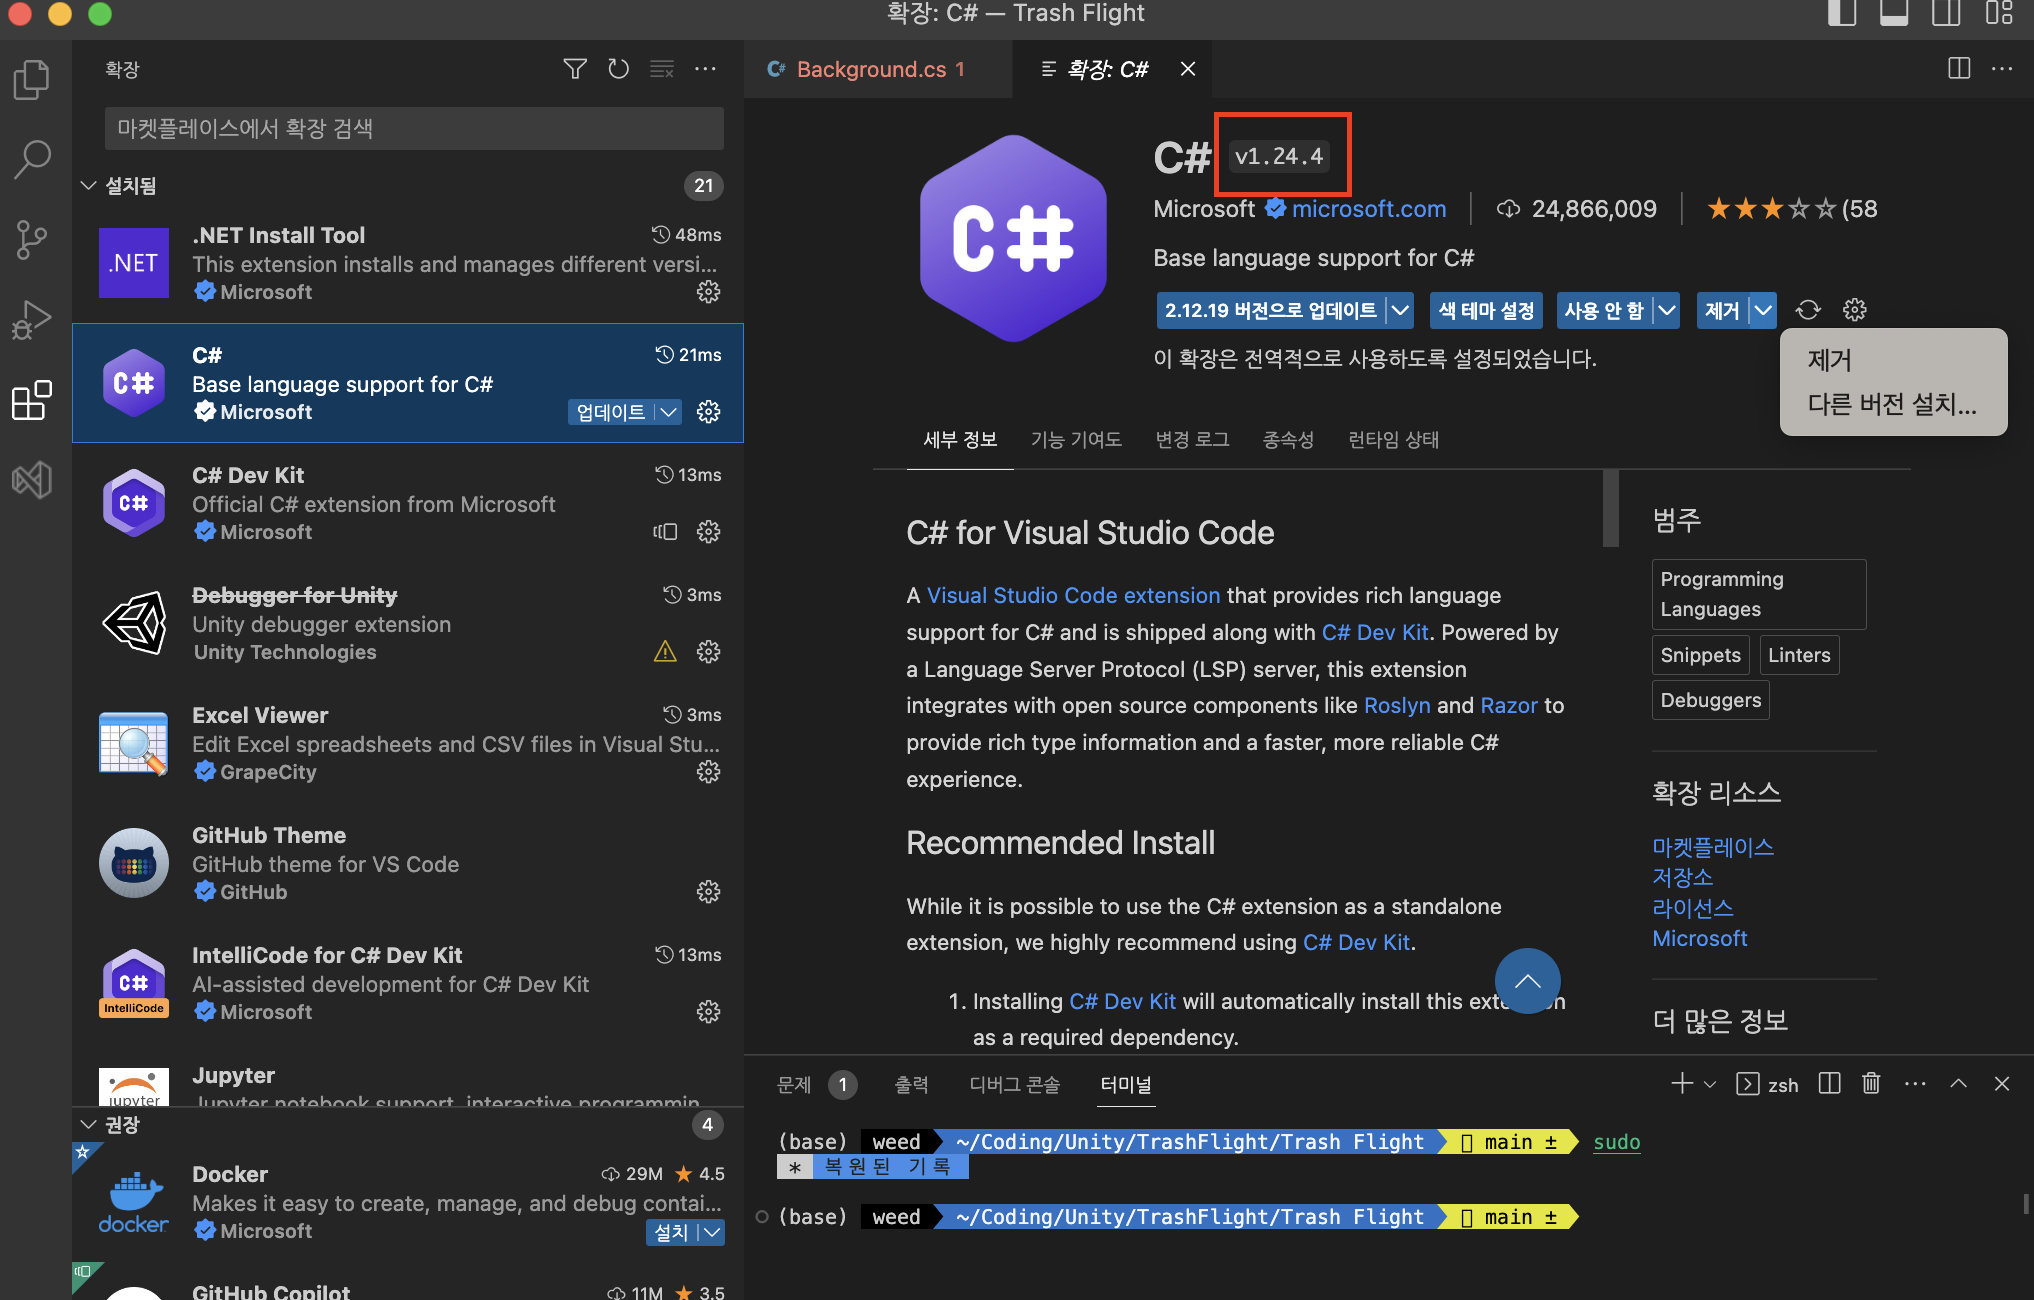Click 색 테마 설정 button

[x=1486, y=311]
